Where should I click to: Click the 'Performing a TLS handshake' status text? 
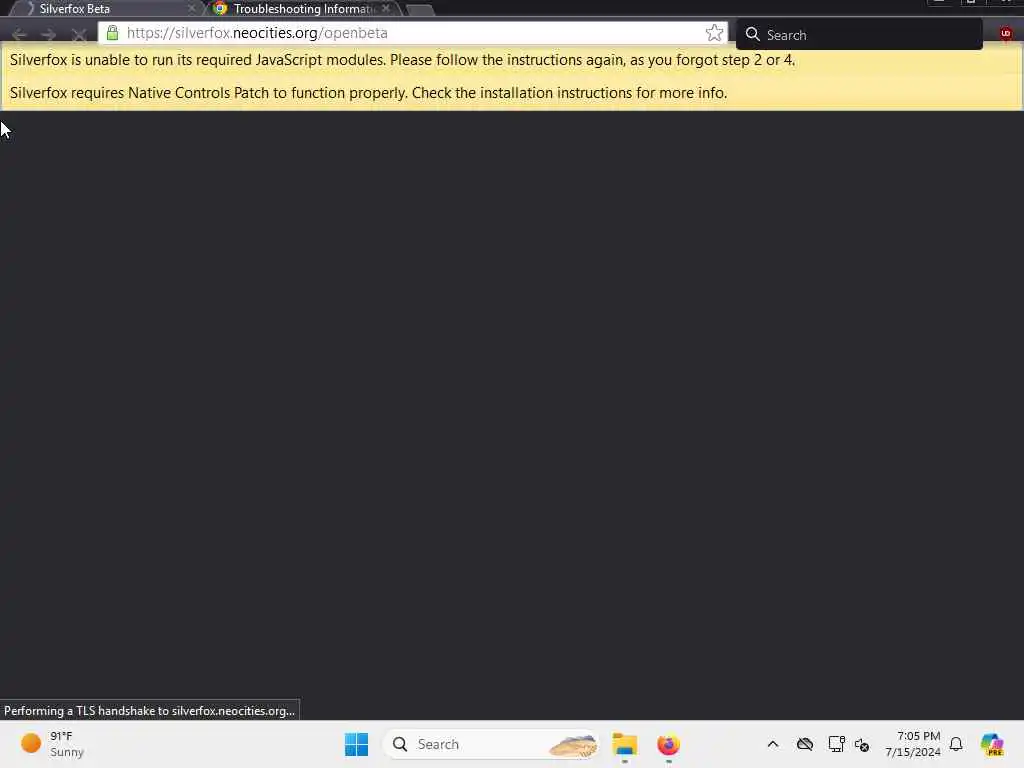[150, 711]
